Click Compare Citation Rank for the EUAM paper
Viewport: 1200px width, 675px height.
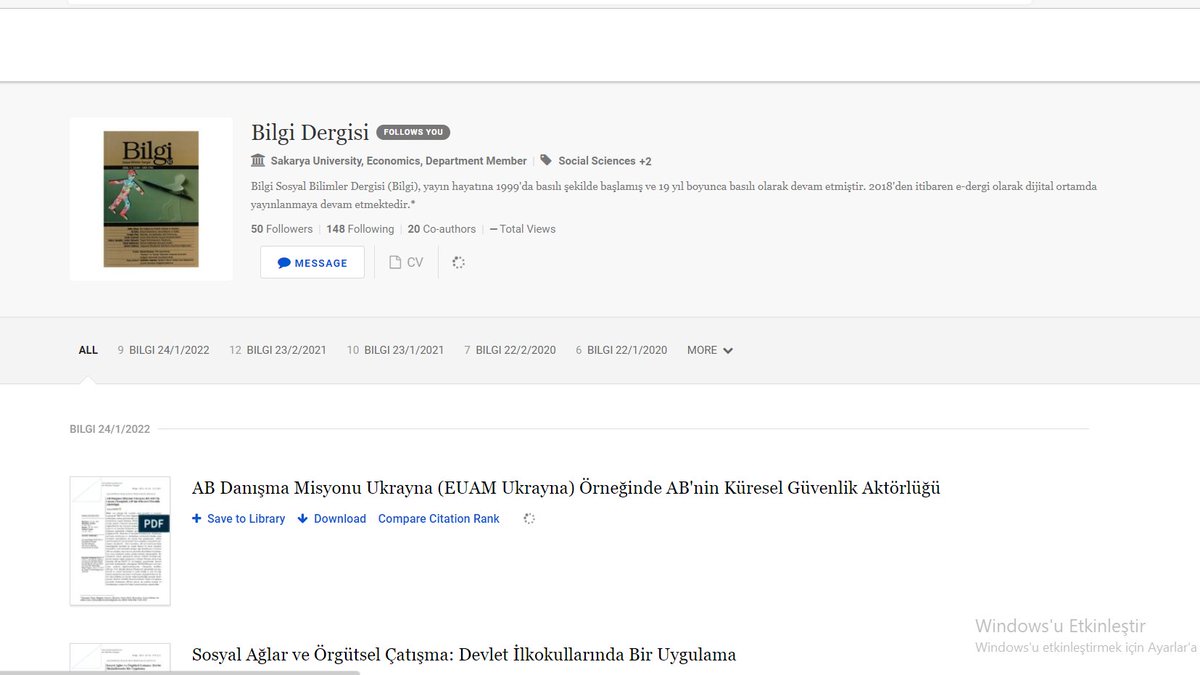(x=439, y=519)
